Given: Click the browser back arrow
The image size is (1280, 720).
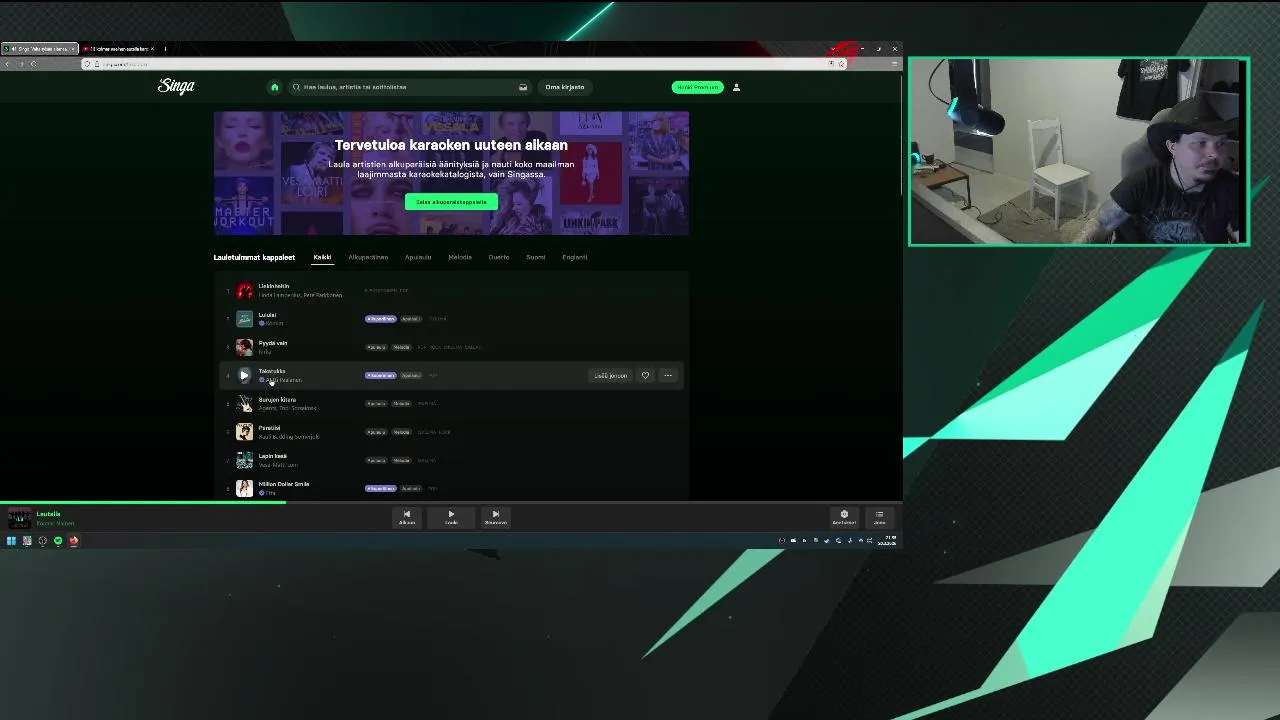Looking at the screenshot, I should click(x=7, y=64).
